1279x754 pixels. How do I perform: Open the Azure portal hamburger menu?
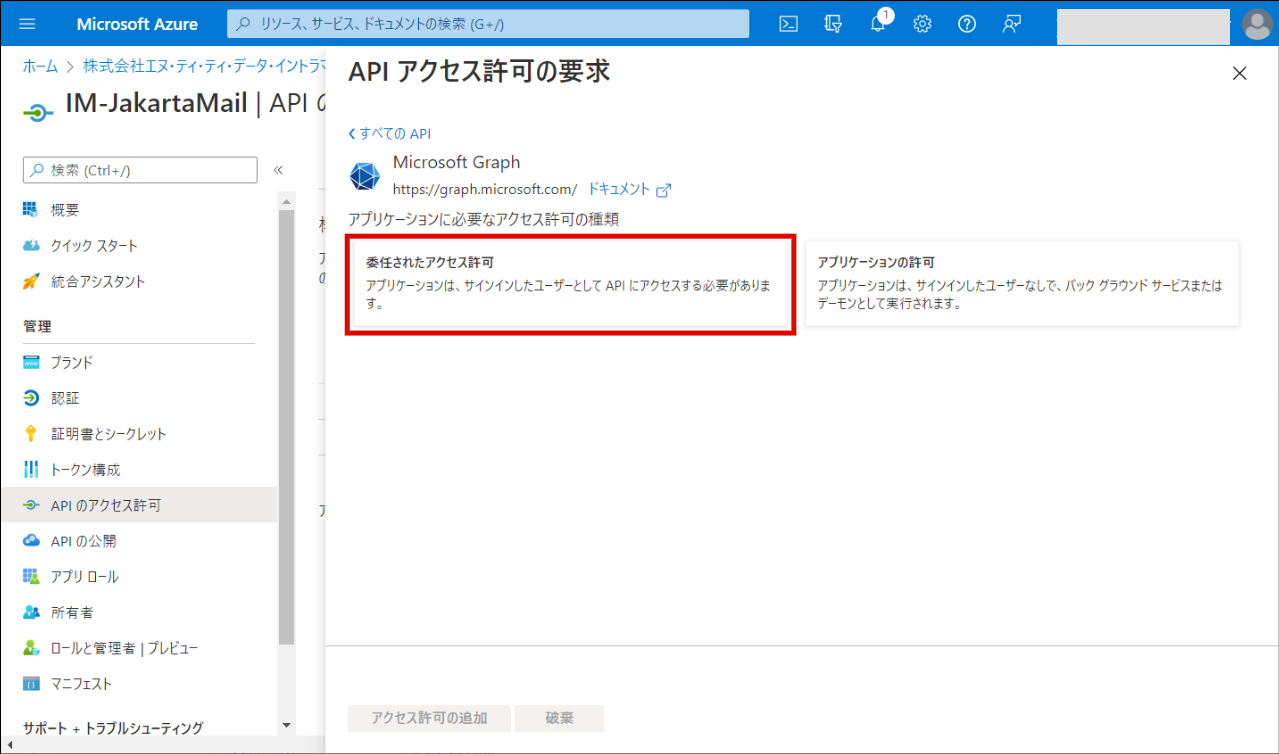coord(27,24)
